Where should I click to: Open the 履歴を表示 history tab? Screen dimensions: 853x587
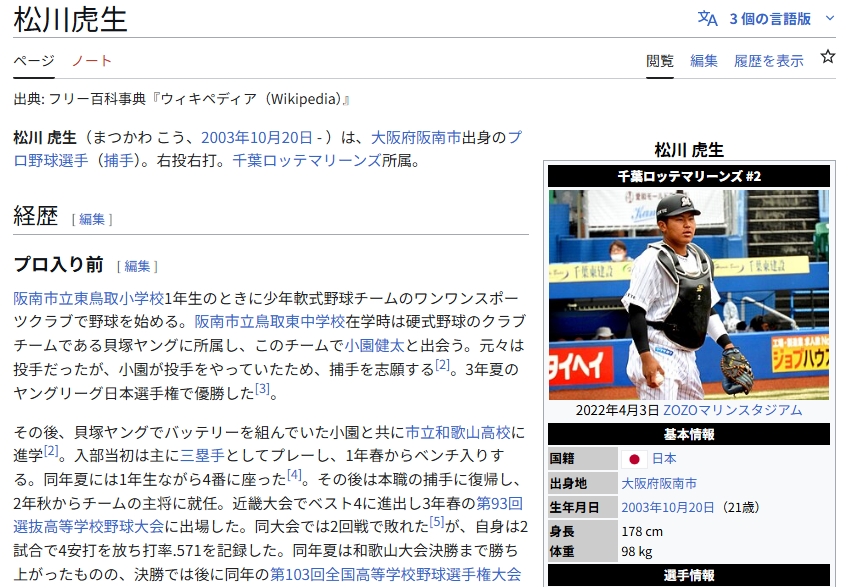pos(769,61)
